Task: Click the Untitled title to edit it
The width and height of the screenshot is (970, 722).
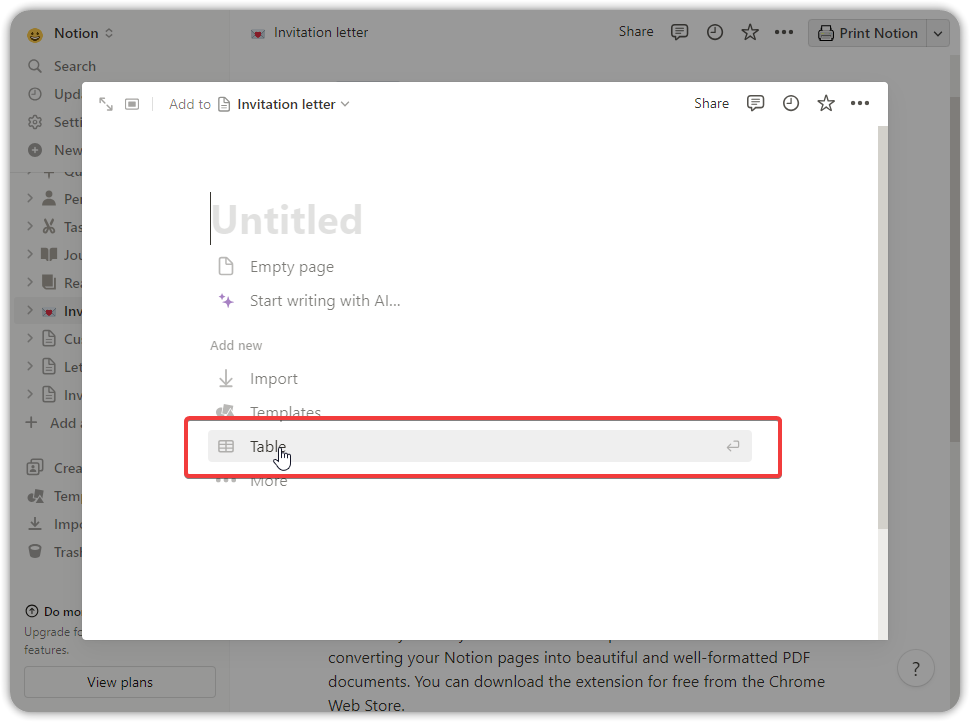Action: pyautogui.click(x=288, y=219)
